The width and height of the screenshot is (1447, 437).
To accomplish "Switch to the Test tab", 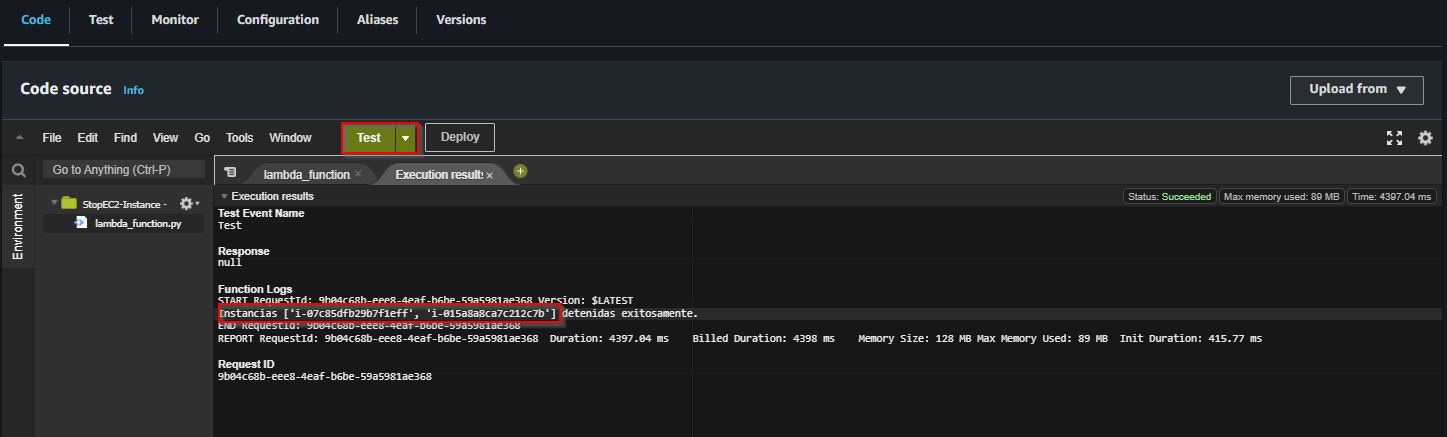I will [x=101, y=20].
